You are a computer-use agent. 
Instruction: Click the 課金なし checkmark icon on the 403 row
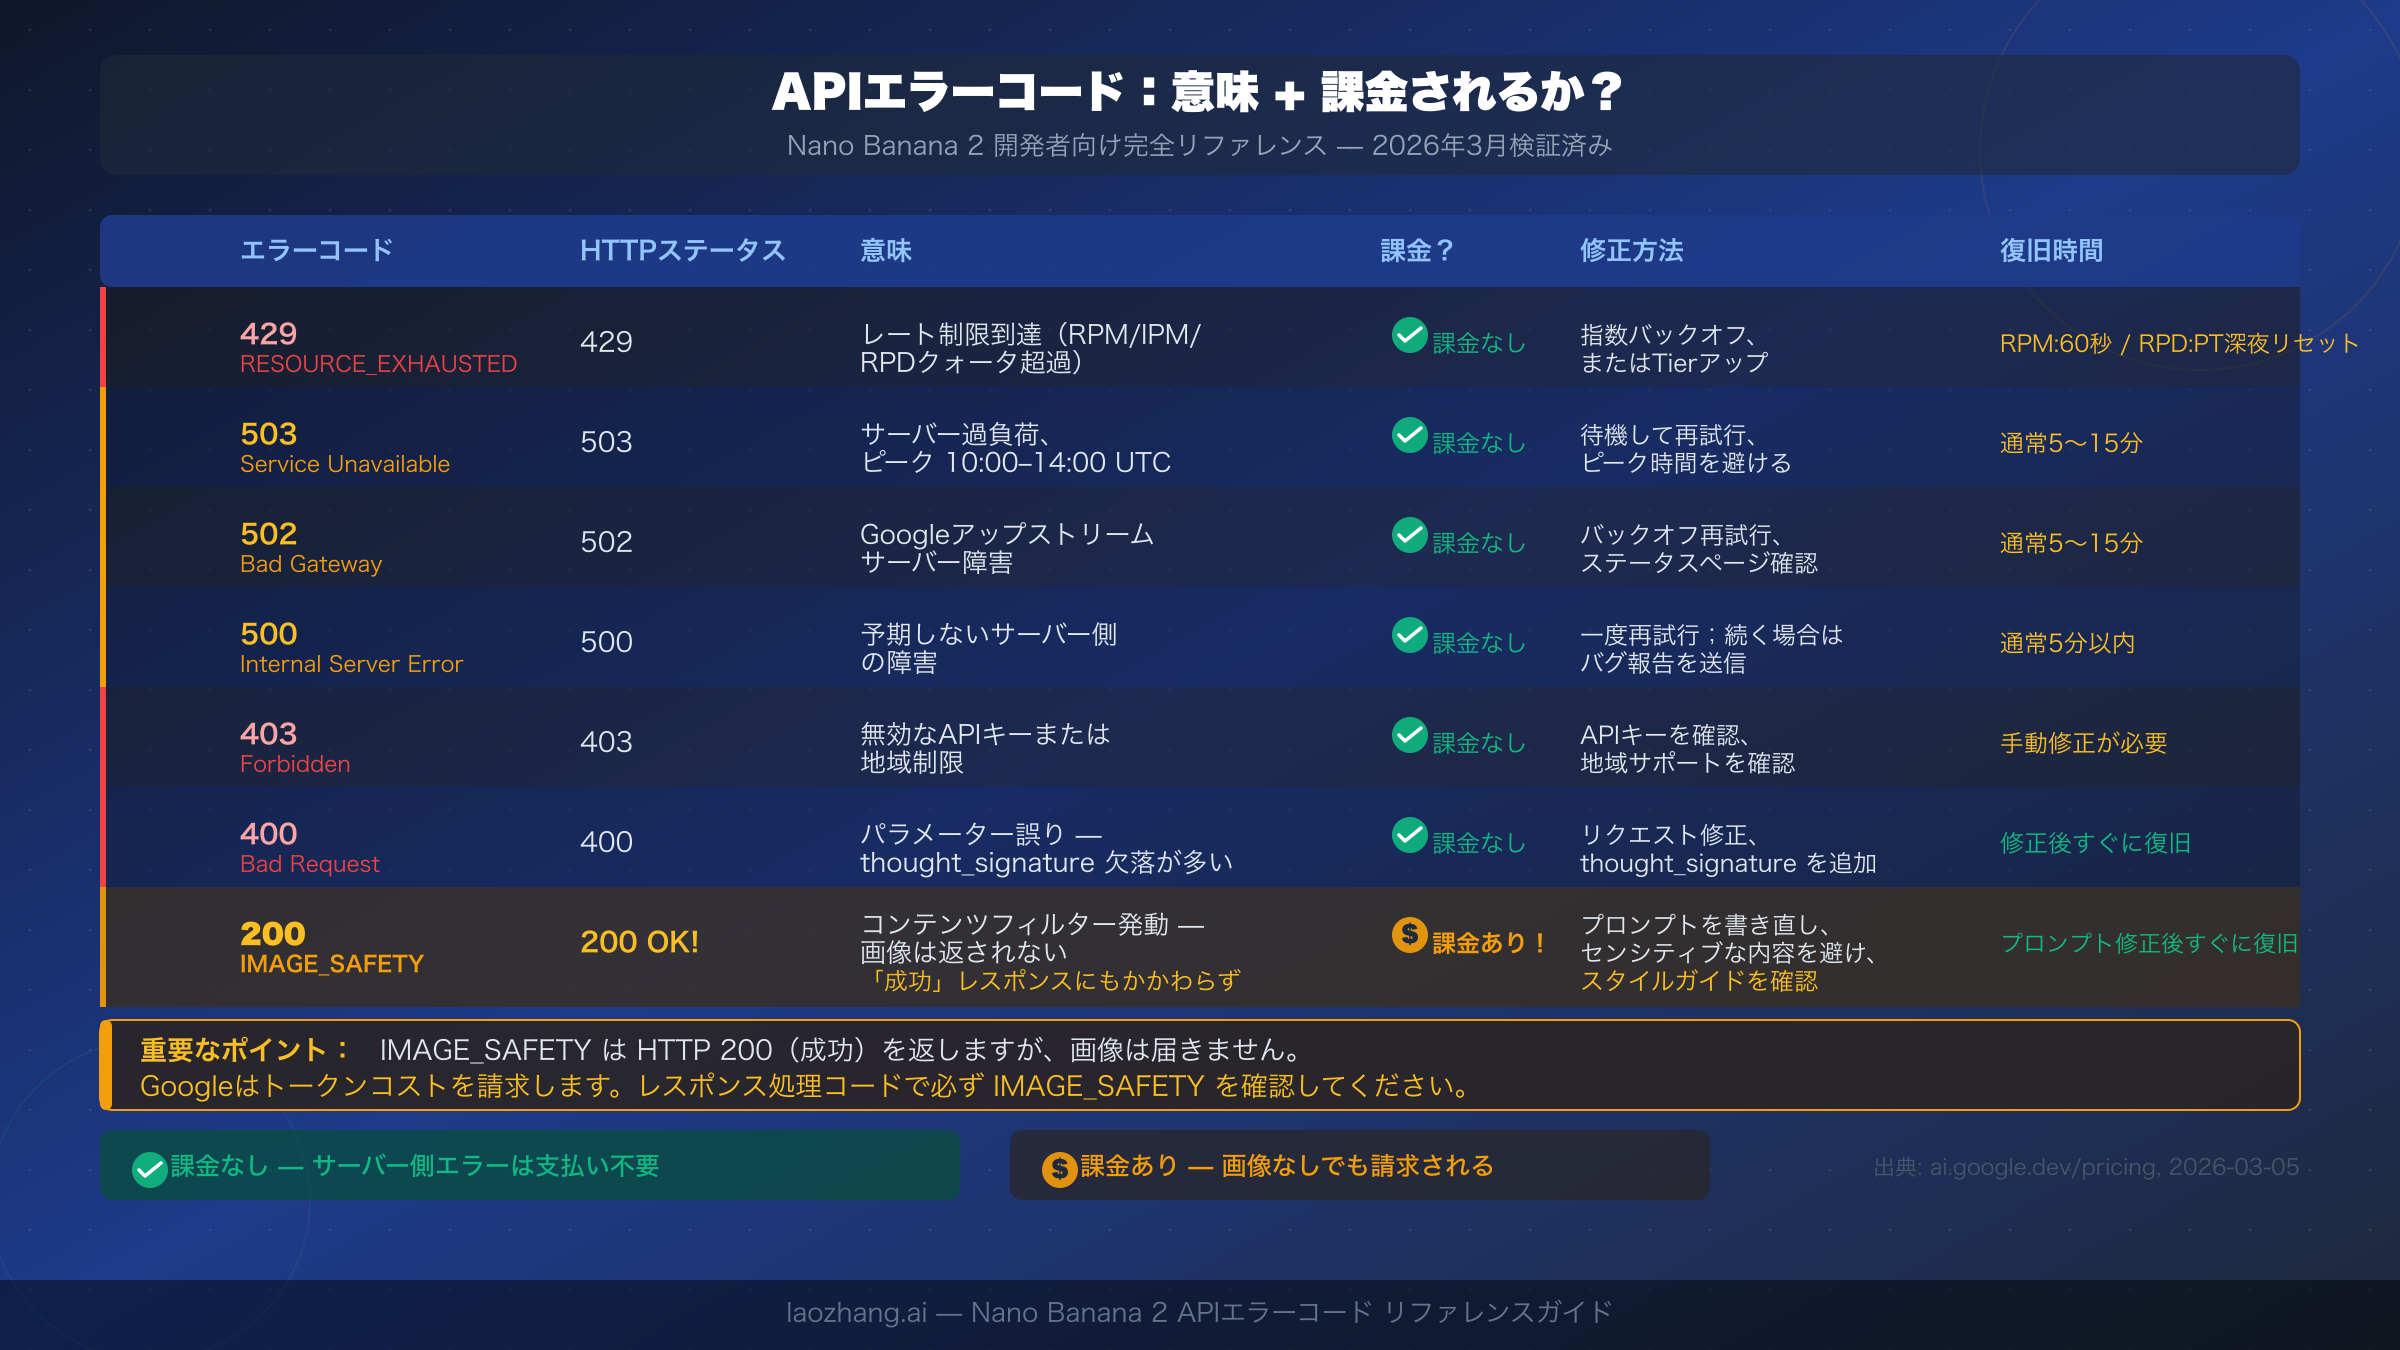pos(1408,738)
